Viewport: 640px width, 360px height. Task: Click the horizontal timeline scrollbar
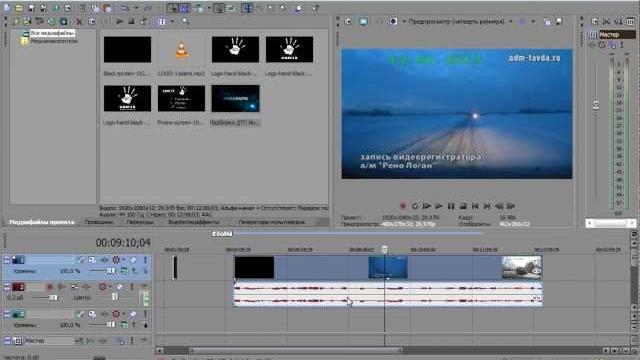[297, 351]
